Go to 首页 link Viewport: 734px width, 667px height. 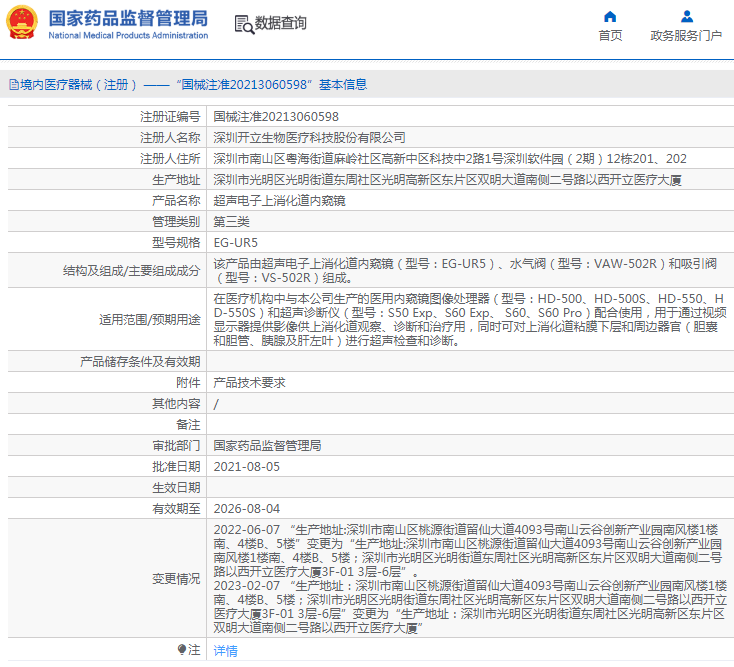[x=610, y=36]
